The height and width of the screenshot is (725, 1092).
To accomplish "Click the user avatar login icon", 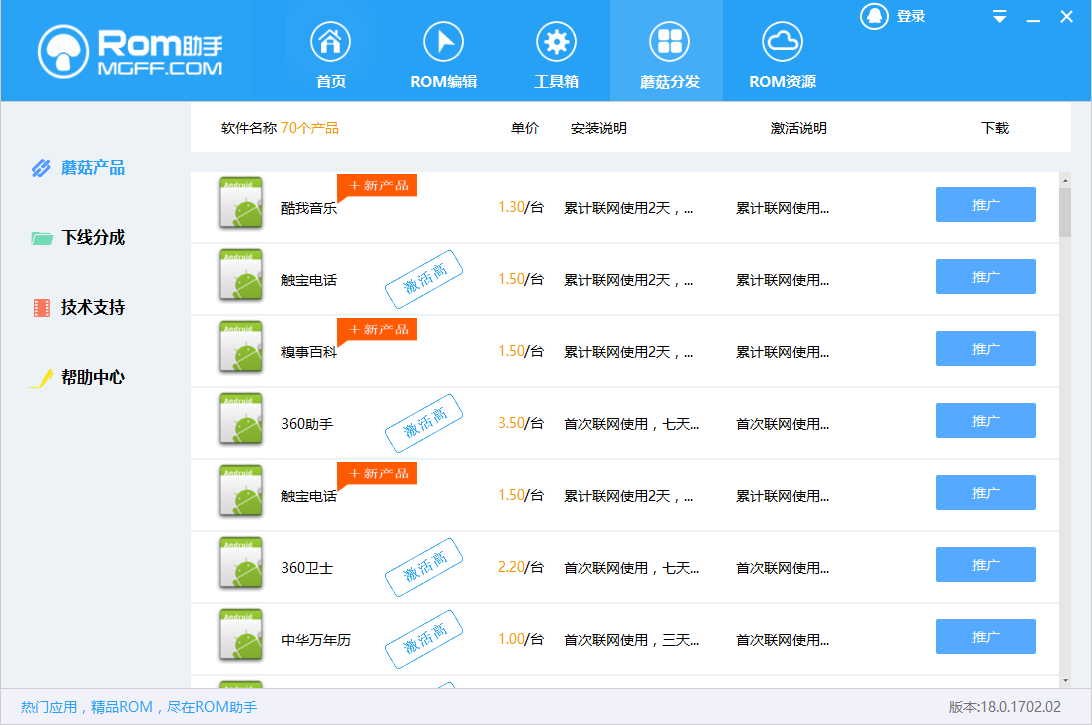I will click(875, 16).
